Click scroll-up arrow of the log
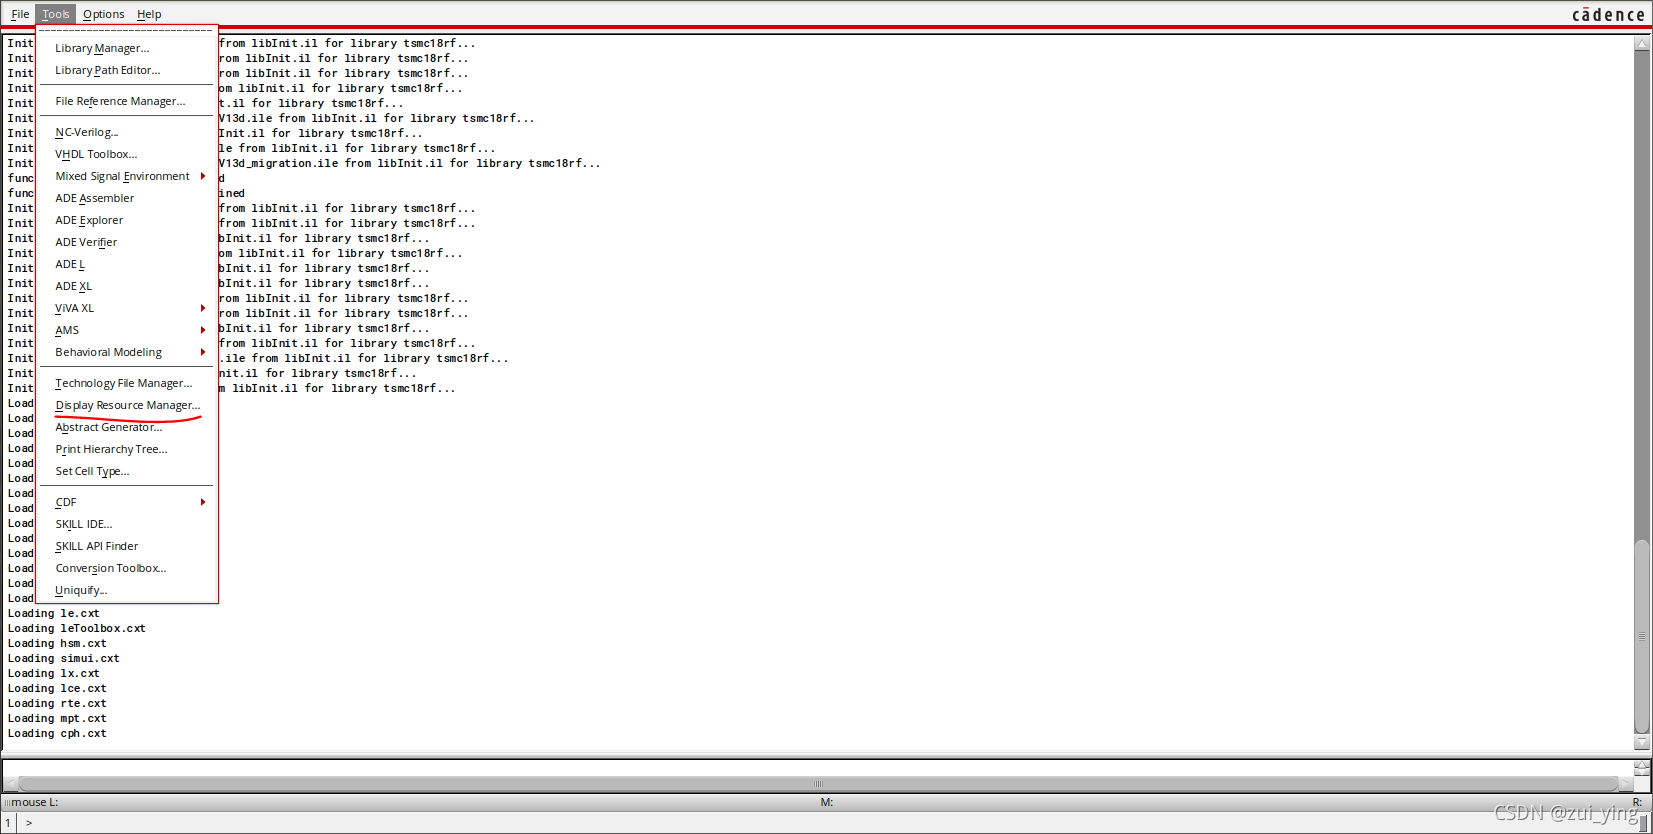 (1641, 43)
